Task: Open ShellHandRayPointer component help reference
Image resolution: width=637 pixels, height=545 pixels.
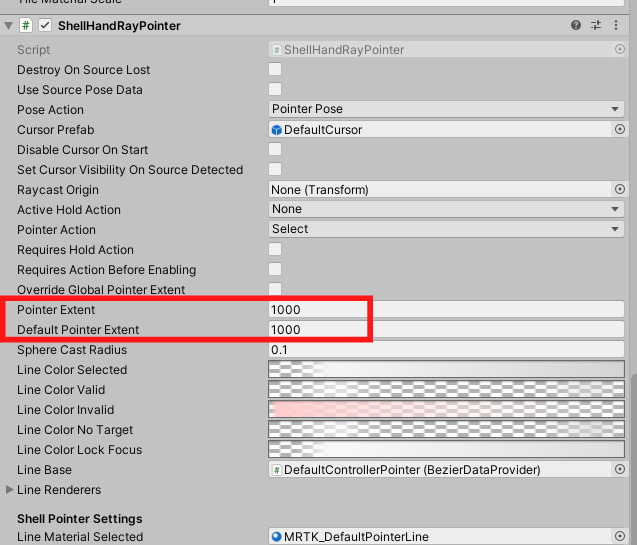Action: (576, 25)
